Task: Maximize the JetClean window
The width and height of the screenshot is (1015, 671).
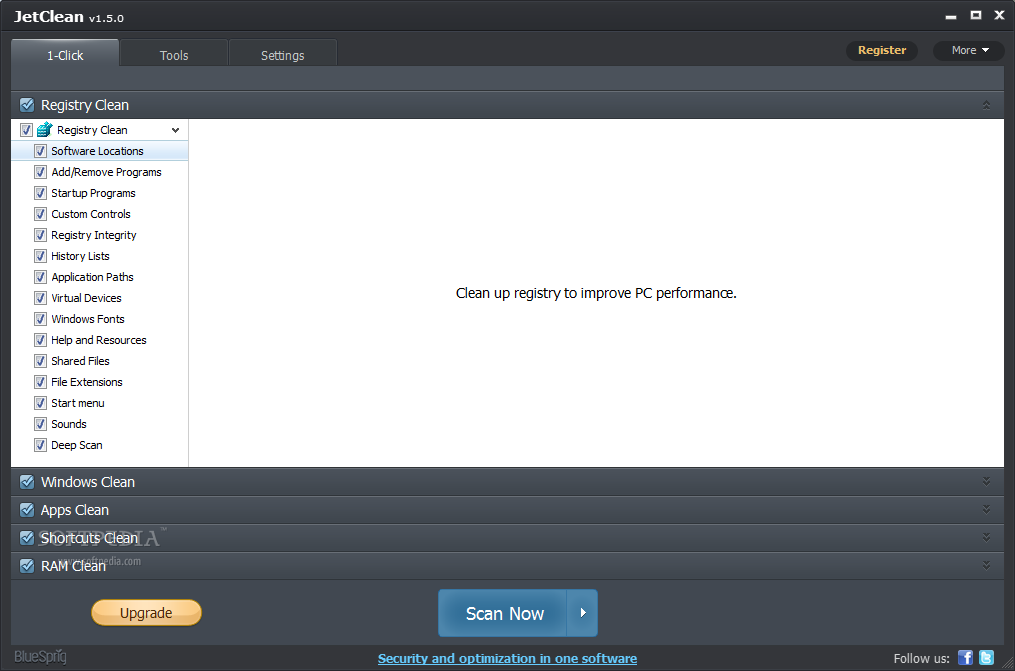Action: pos(976,15)
